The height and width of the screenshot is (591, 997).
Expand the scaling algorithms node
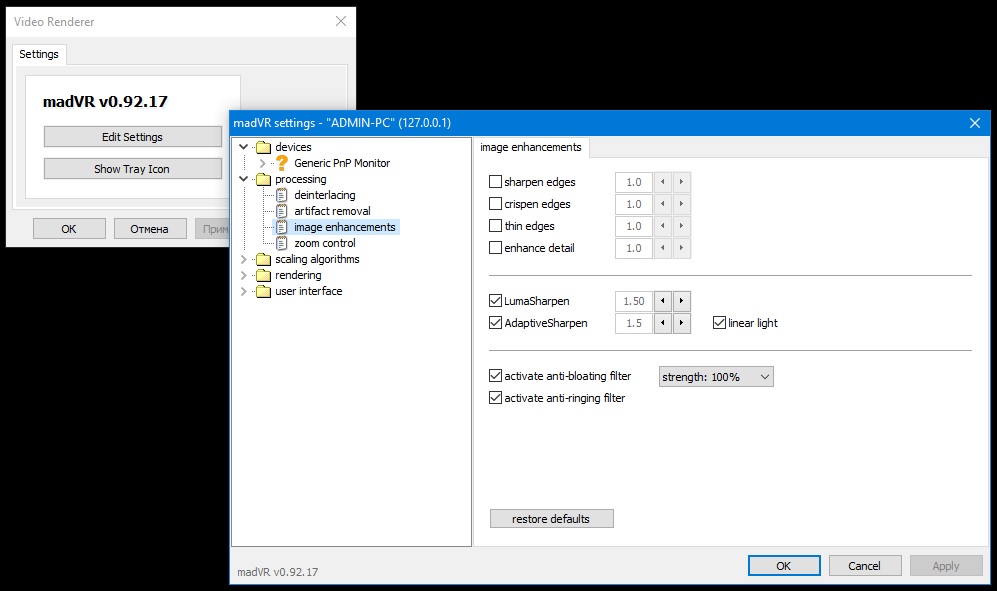coord(244,259)
